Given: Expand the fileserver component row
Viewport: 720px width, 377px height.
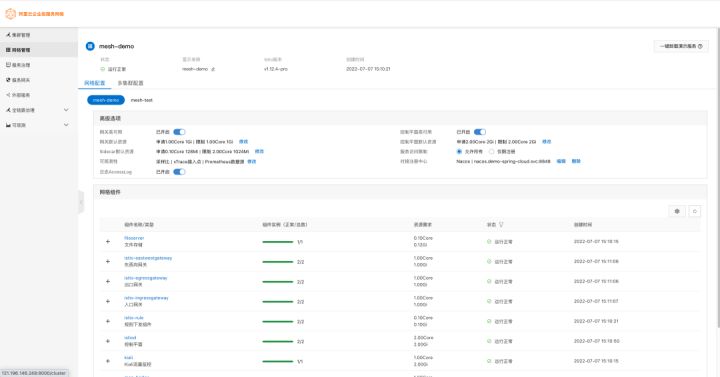Looking at the screenshot, I should [108, 242].
